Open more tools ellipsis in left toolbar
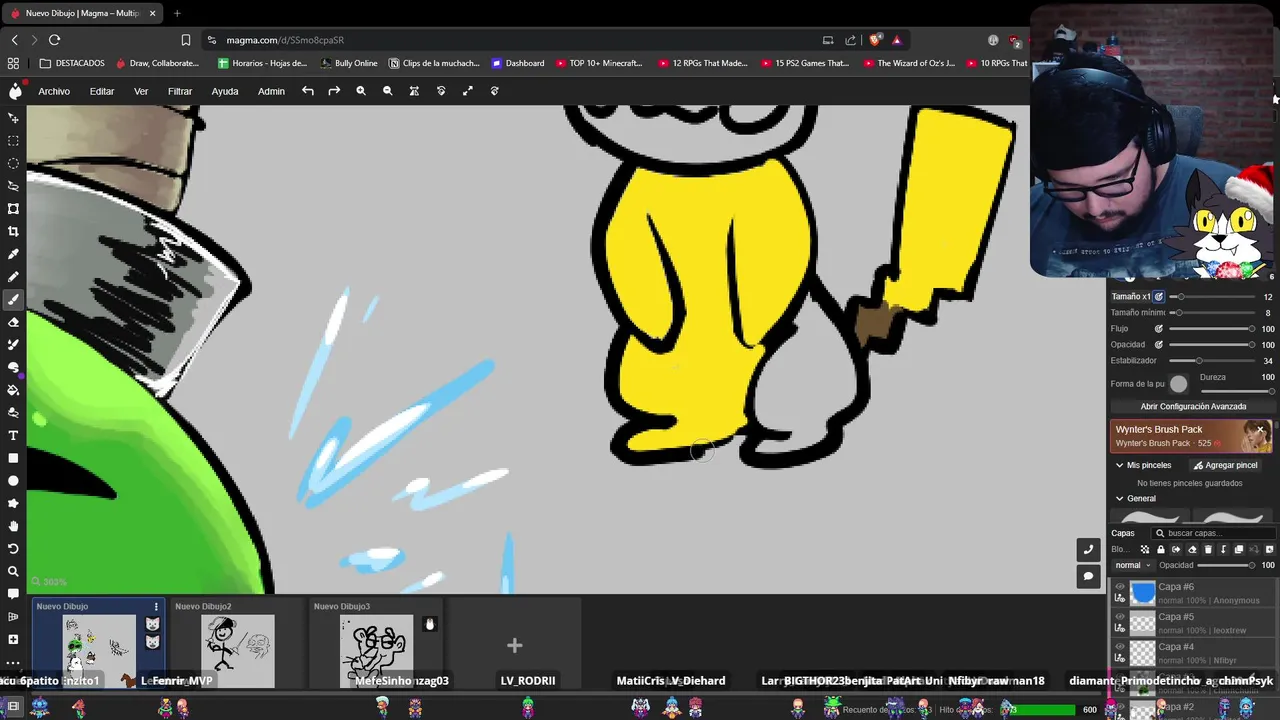Image resolution: width=1280 pixels, height=720 pixels. [x=13, y=662]
